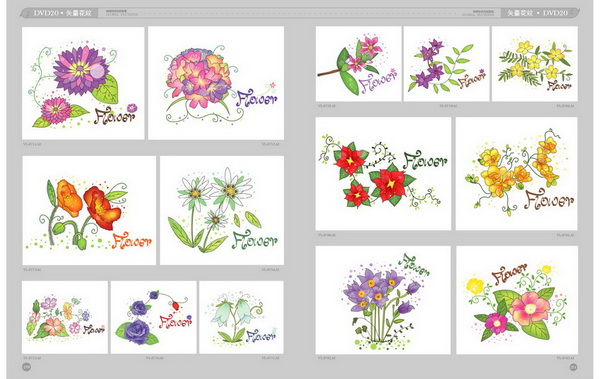Click the right page number circle at bottom

tap(574, 367)
